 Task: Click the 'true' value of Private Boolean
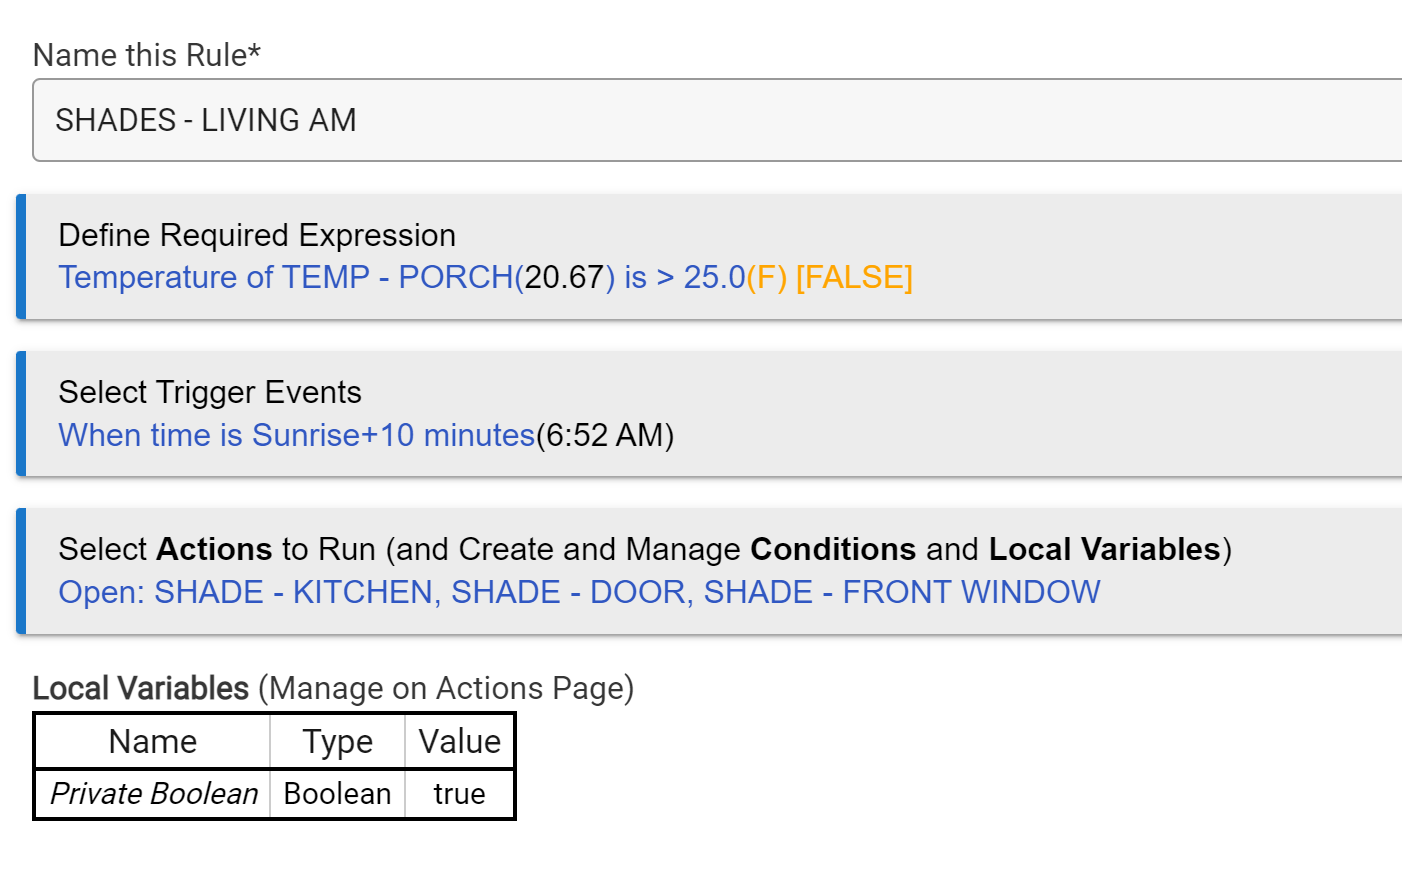point(459,794)
